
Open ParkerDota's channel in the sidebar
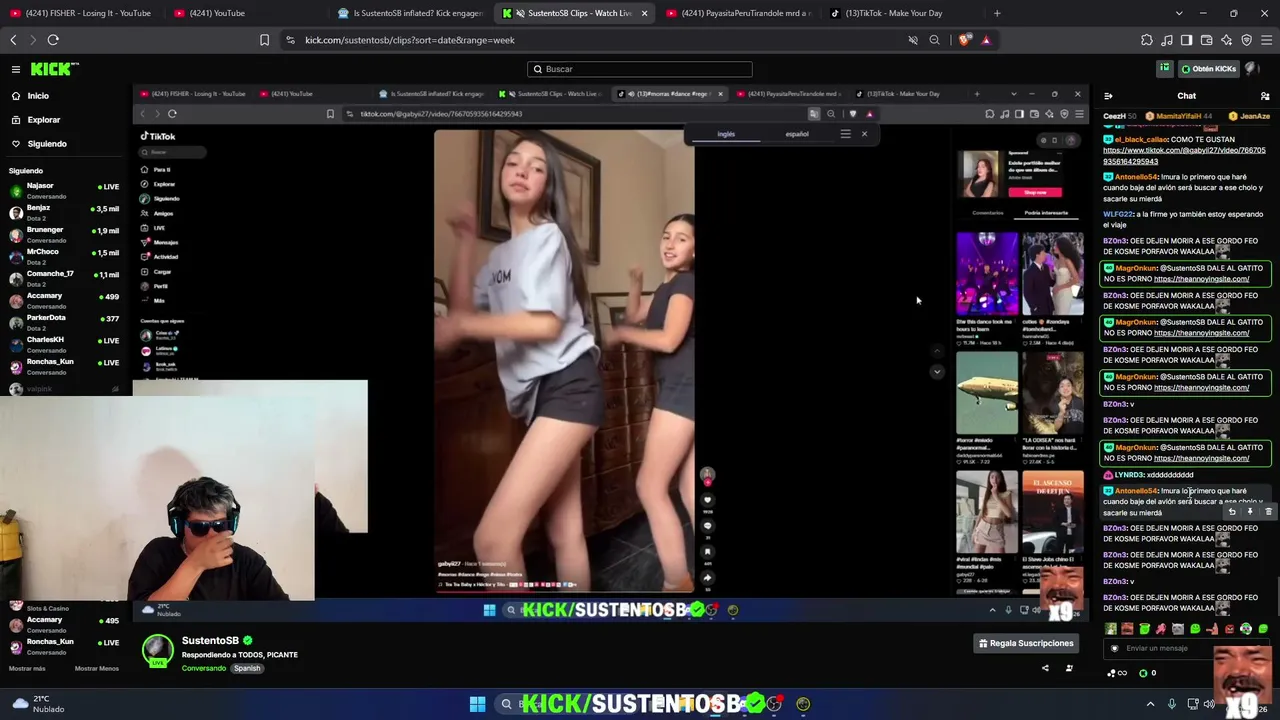(x=64, y=322)
